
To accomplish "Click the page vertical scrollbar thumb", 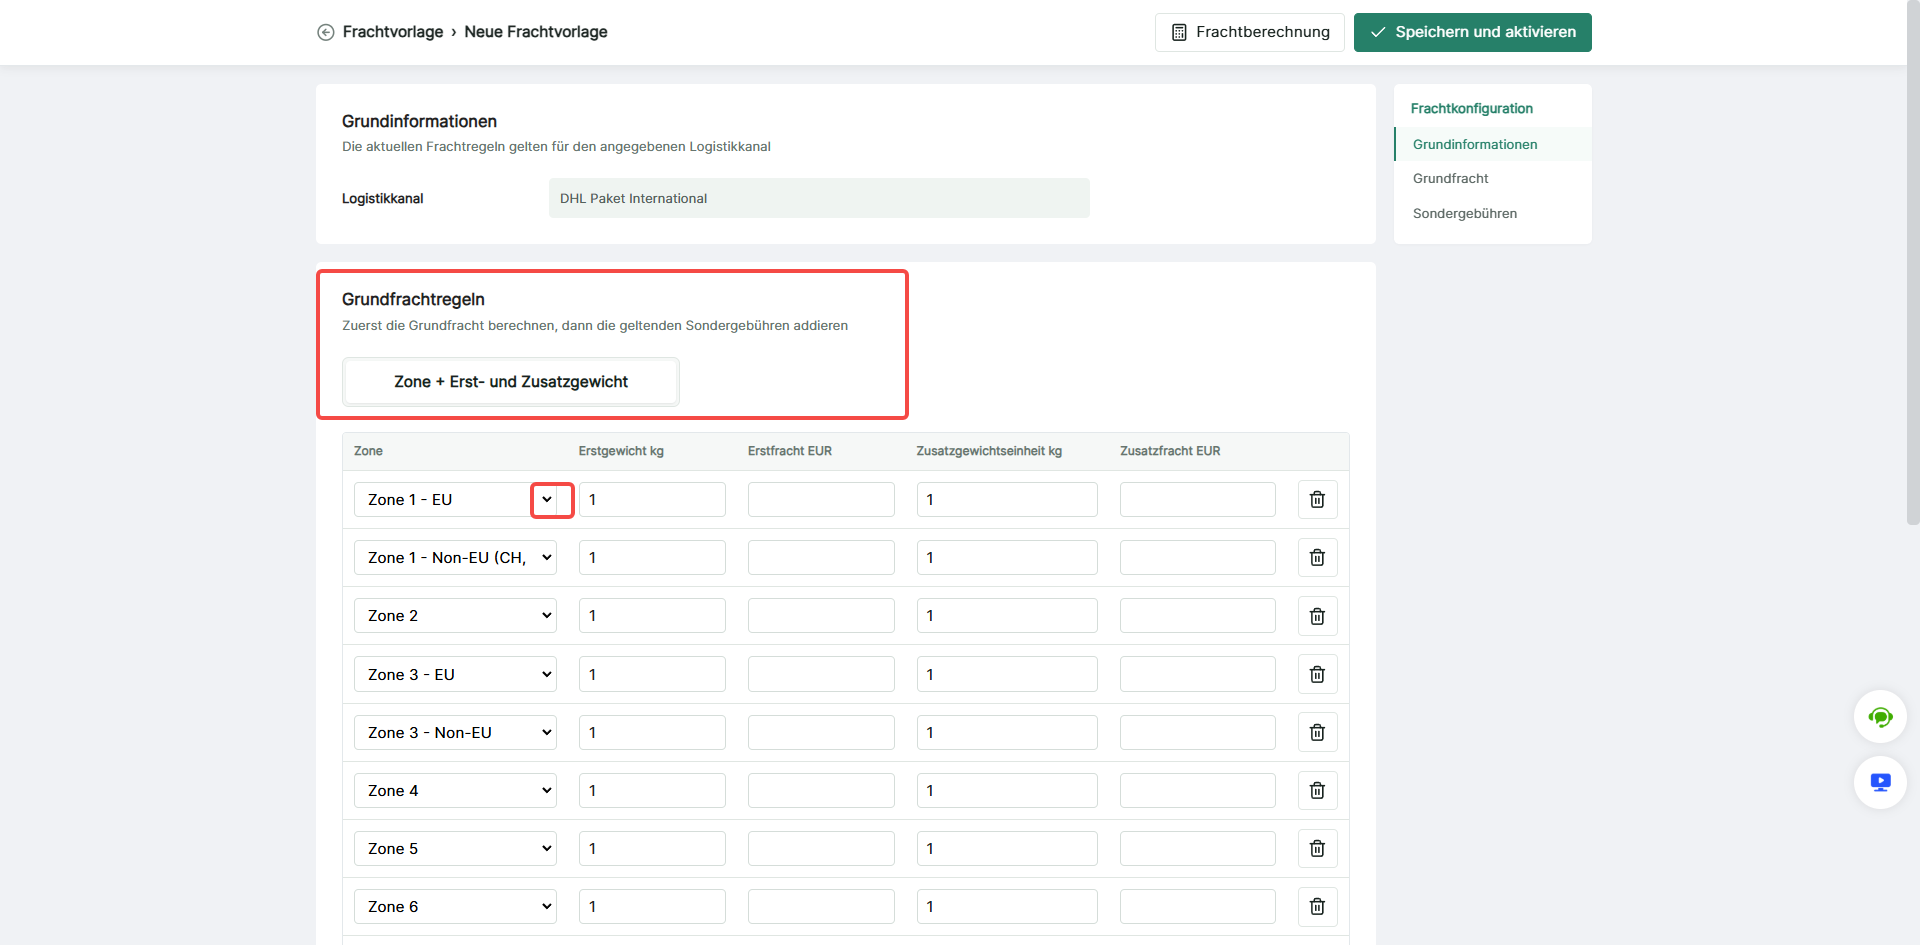I will point(1913,265).
